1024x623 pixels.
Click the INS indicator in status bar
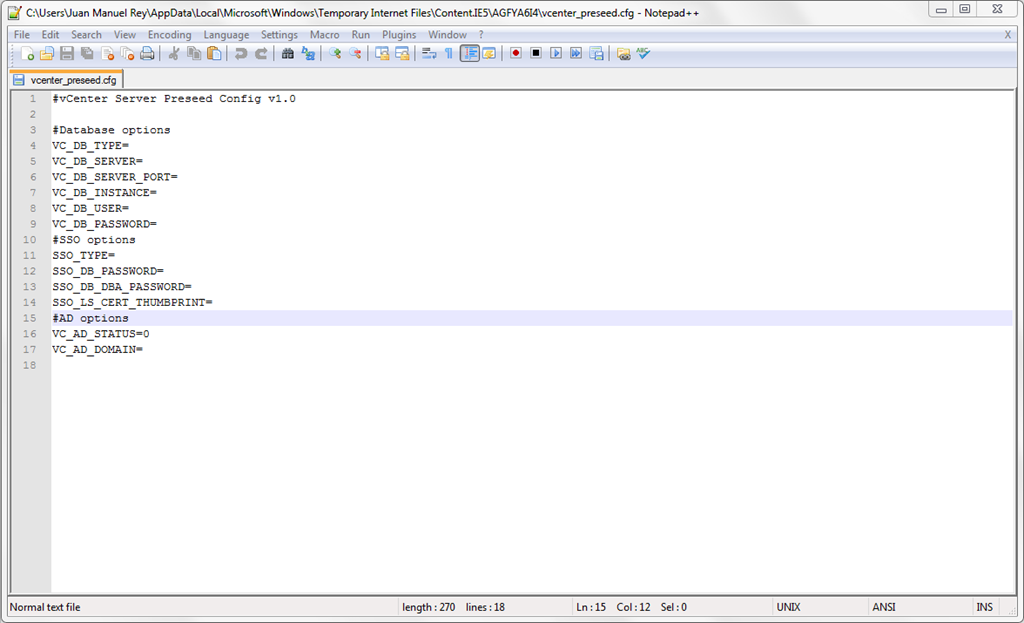click(984, 607)
